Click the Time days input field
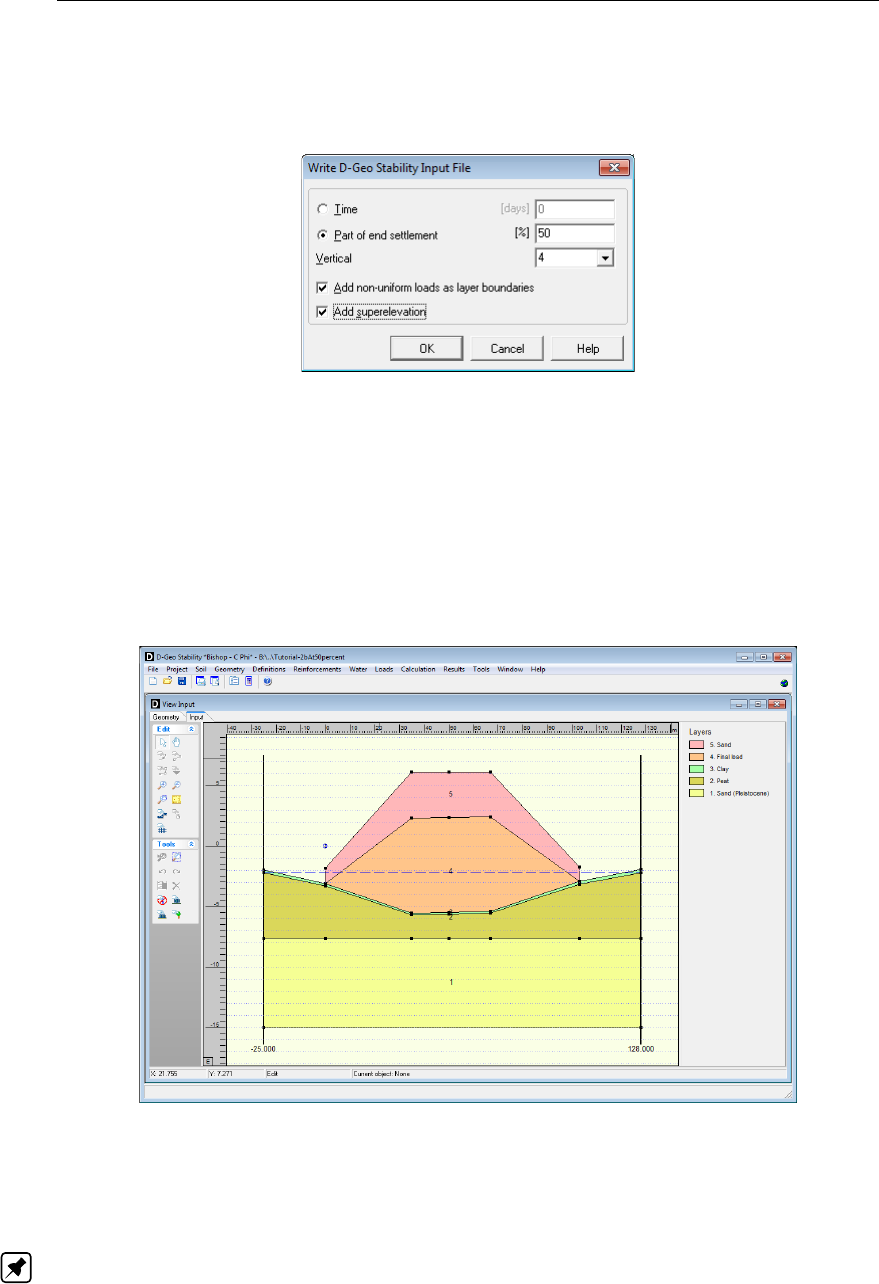Viewport: 879px width, 1284px height. 574,209
